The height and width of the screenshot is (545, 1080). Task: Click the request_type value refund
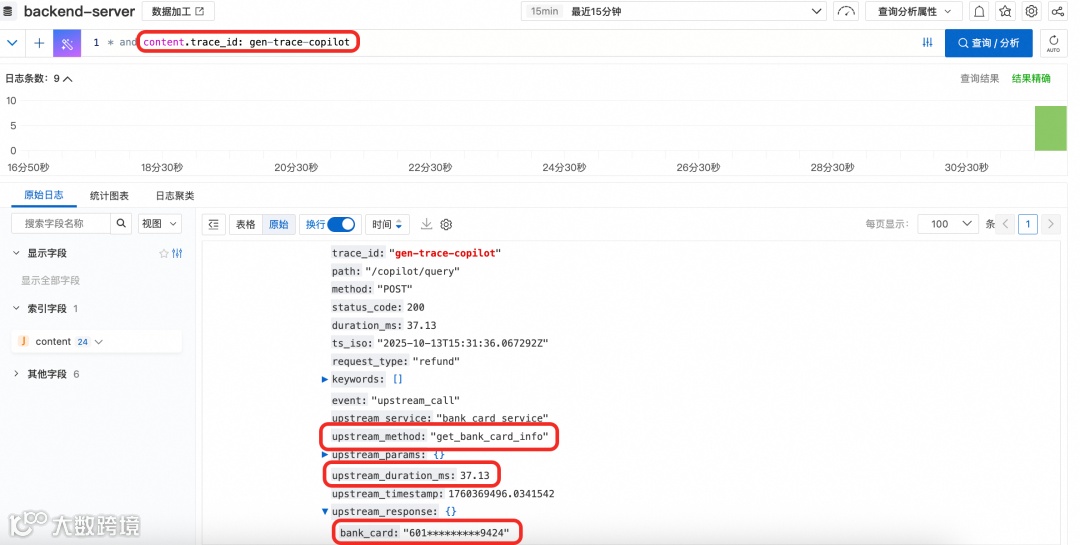436,361
